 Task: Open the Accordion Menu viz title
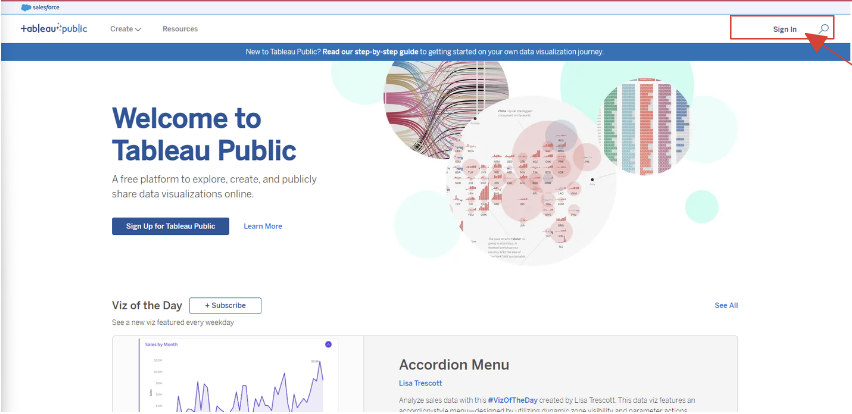[x=454, y=364]
